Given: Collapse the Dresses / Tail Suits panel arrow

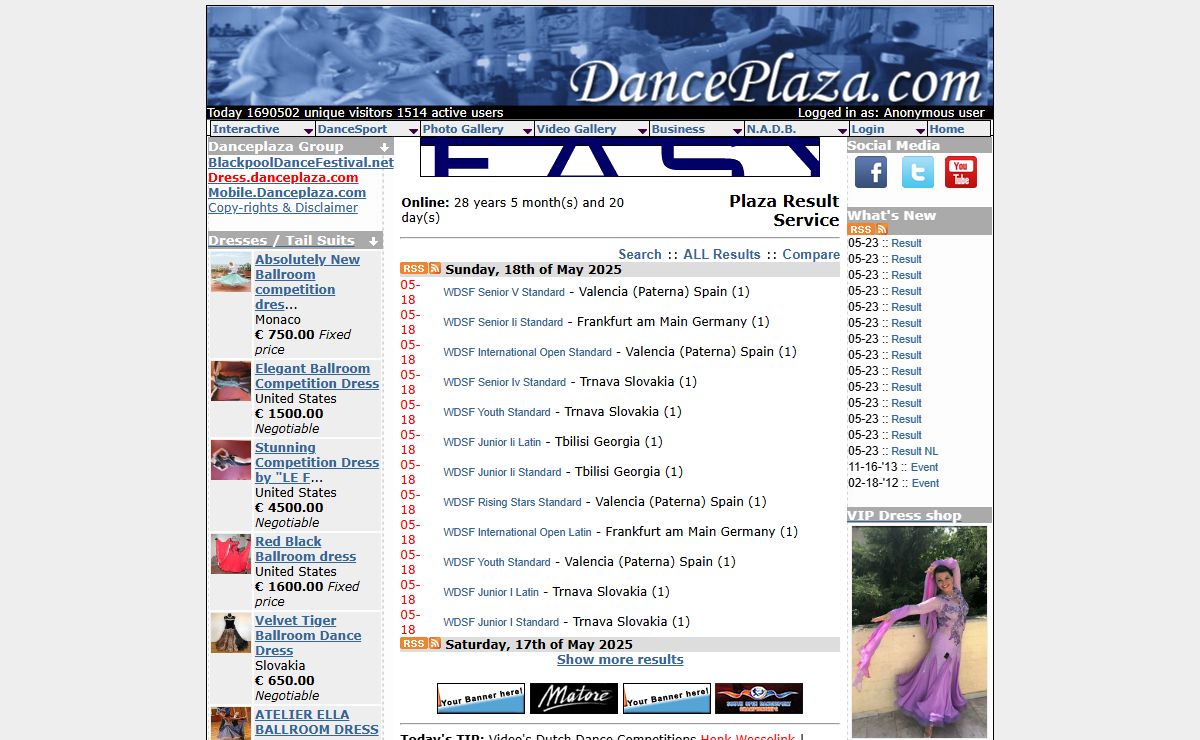Looking at the screenshot, I should 375,241.
